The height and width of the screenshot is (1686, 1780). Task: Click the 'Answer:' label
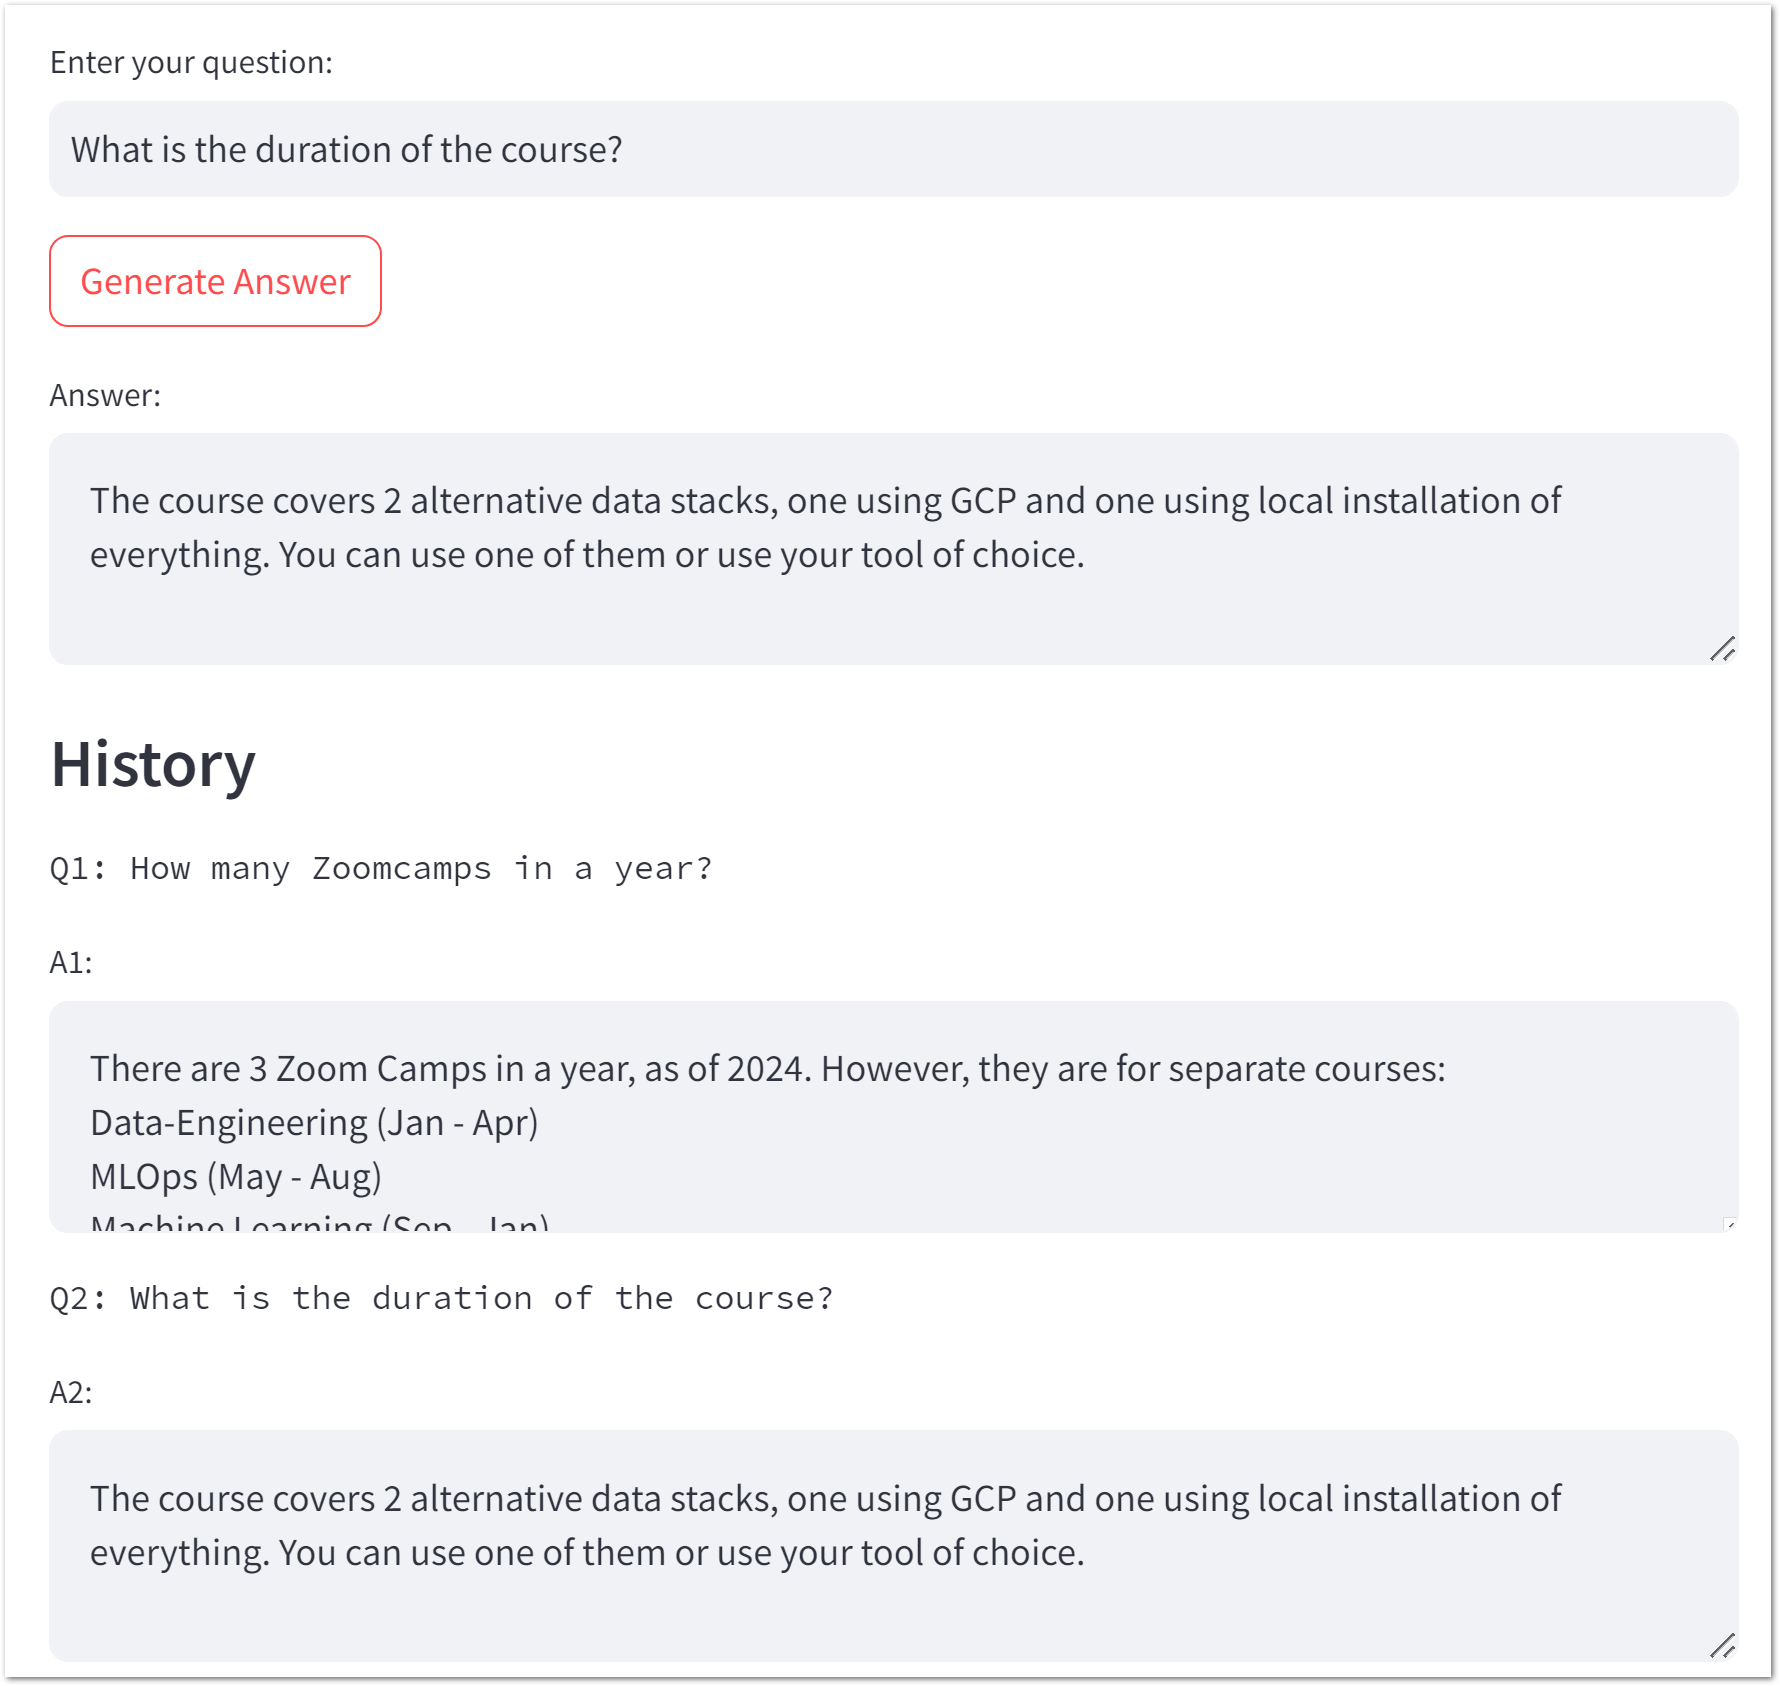click(x=105, y=396)
